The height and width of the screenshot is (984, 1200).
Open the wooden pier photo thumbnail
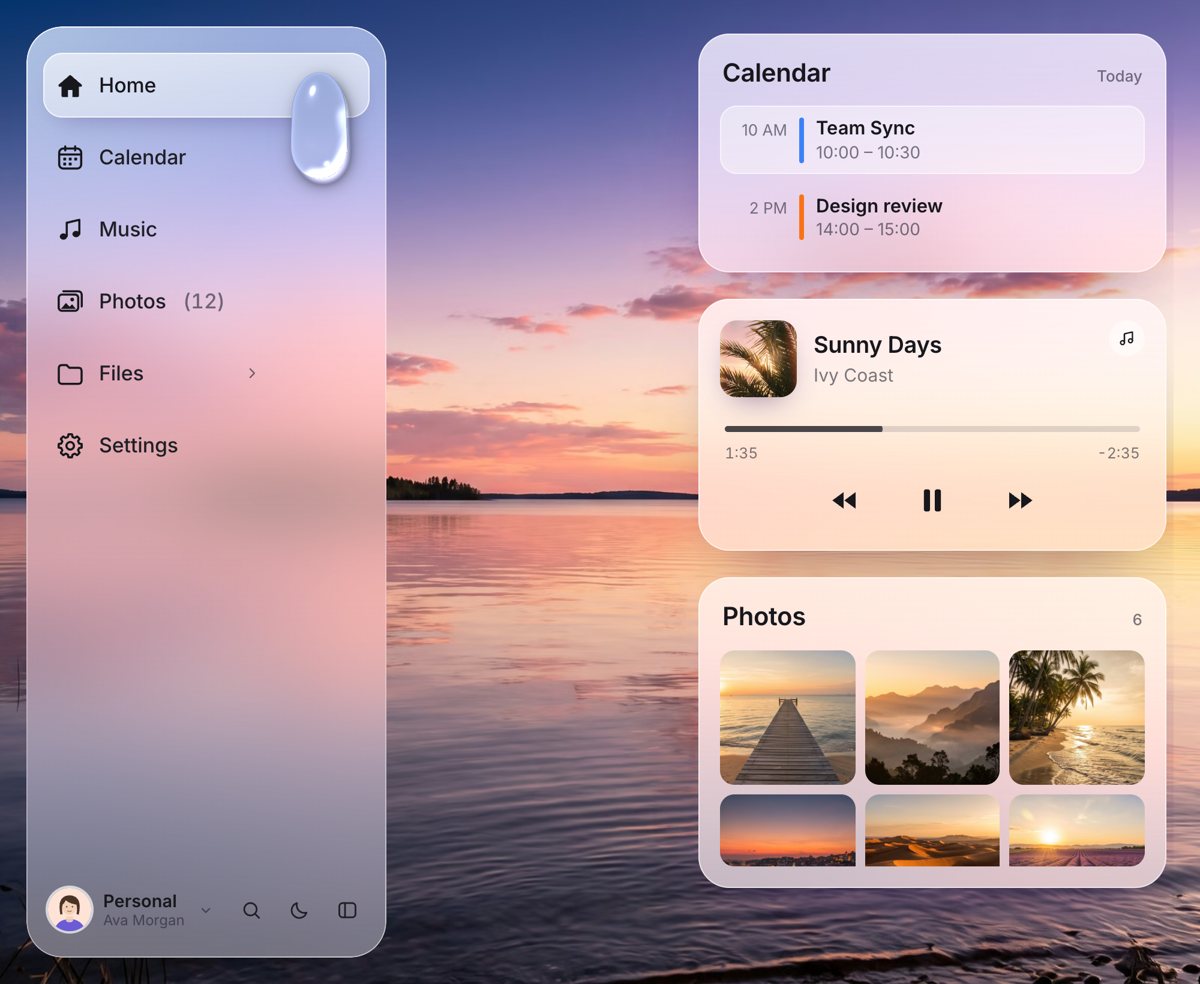(788, 717)
